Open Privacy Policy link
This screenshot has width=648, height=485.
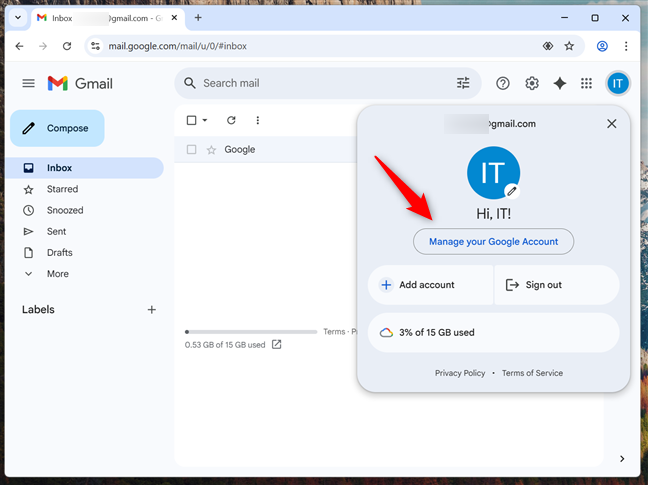[460, 373]
